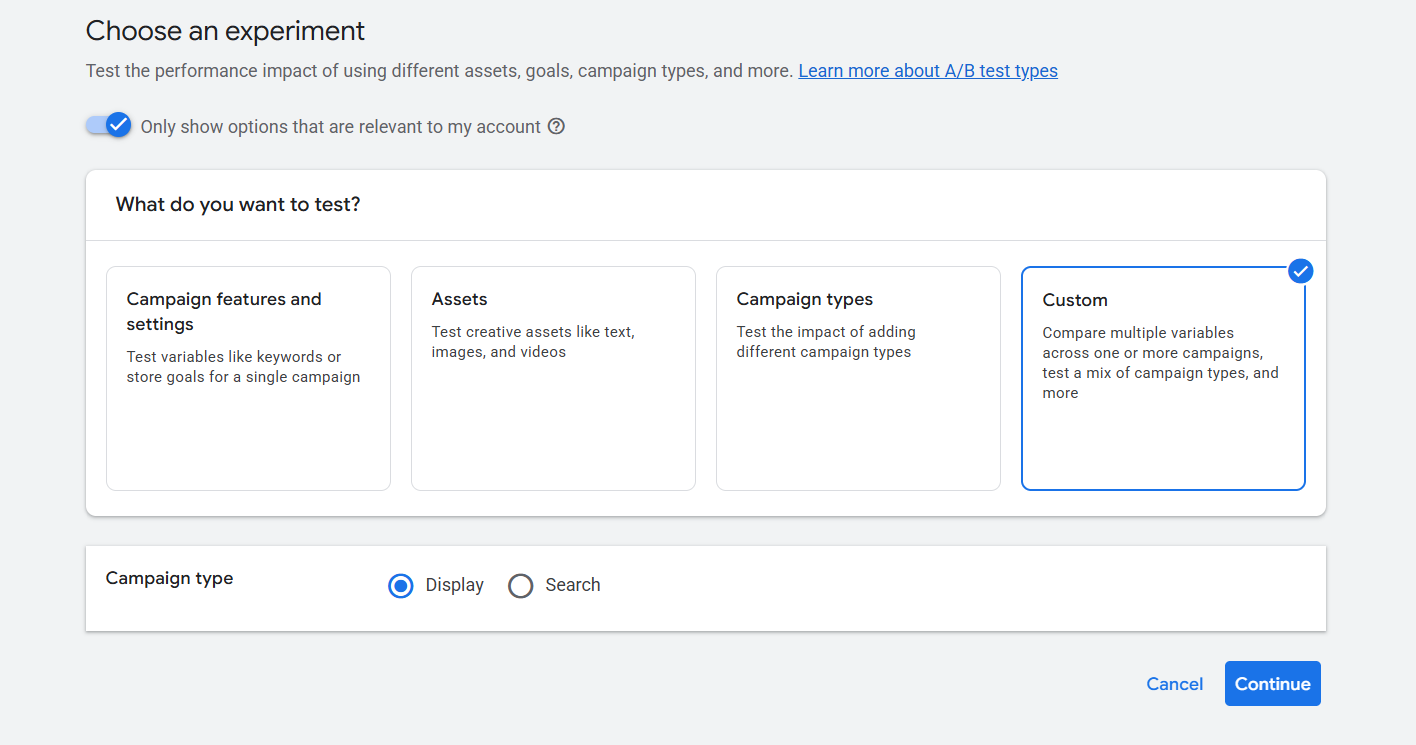Click the blue checkmark badge on Custom card
The image size is (1416, 745).
tap(1300, 271)
